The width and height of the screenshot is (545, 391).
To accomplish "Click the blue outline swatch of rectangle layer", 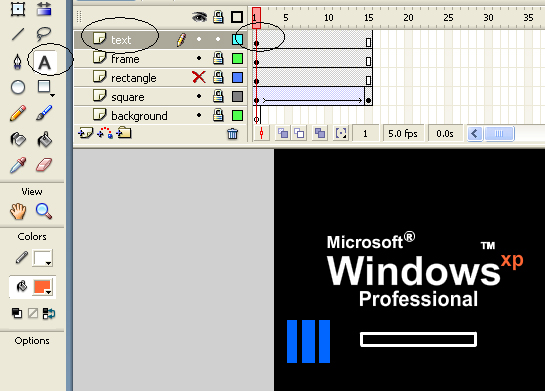I will (x=237, y=78).
